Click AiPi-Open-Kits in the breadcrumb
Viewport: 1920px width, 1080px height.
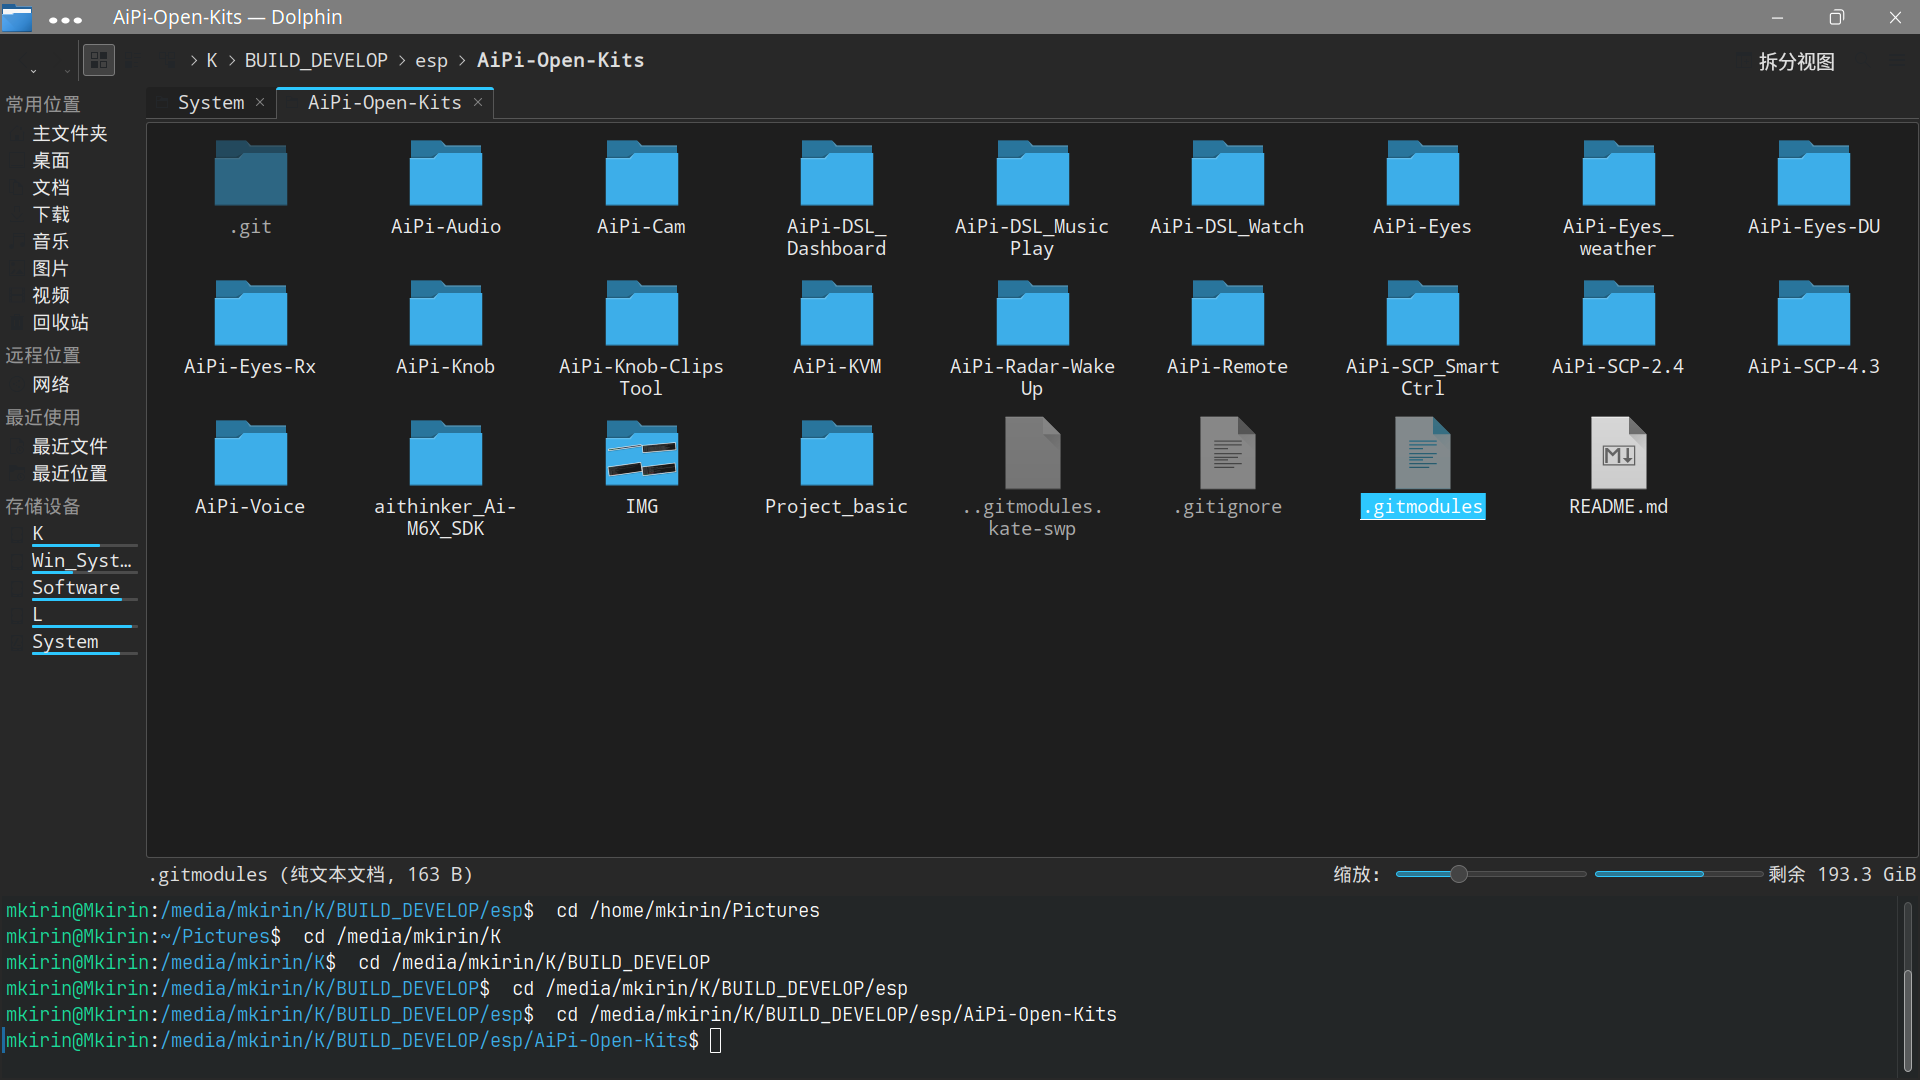coord(560,60)
